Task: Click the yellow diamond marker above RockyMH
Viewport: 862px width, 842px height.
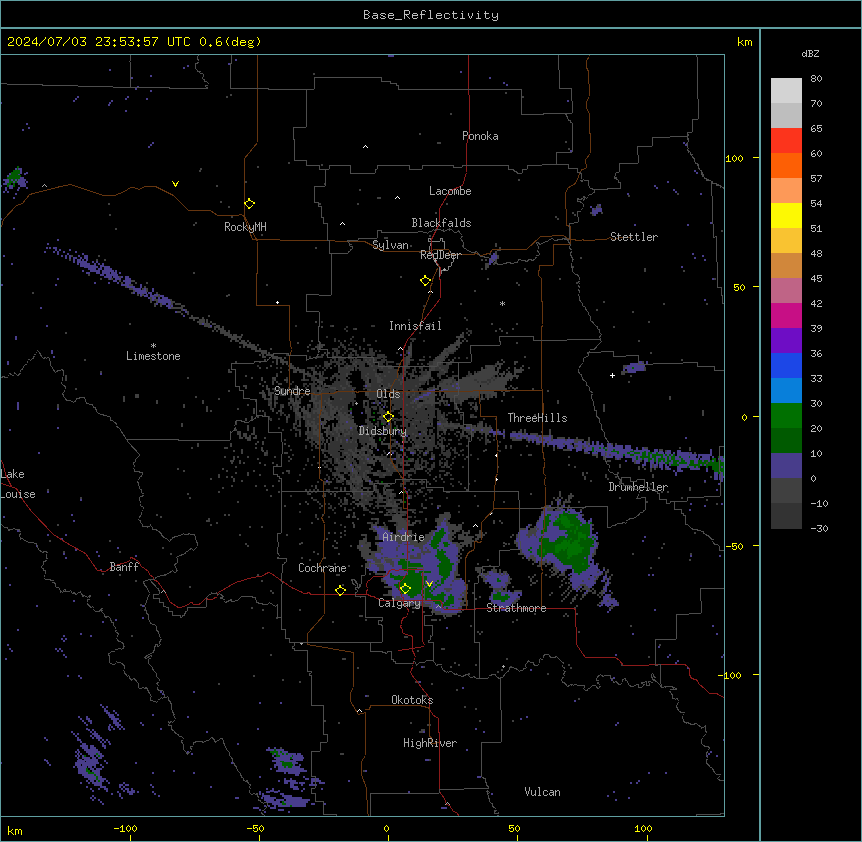Action: [x=250, y=204]
